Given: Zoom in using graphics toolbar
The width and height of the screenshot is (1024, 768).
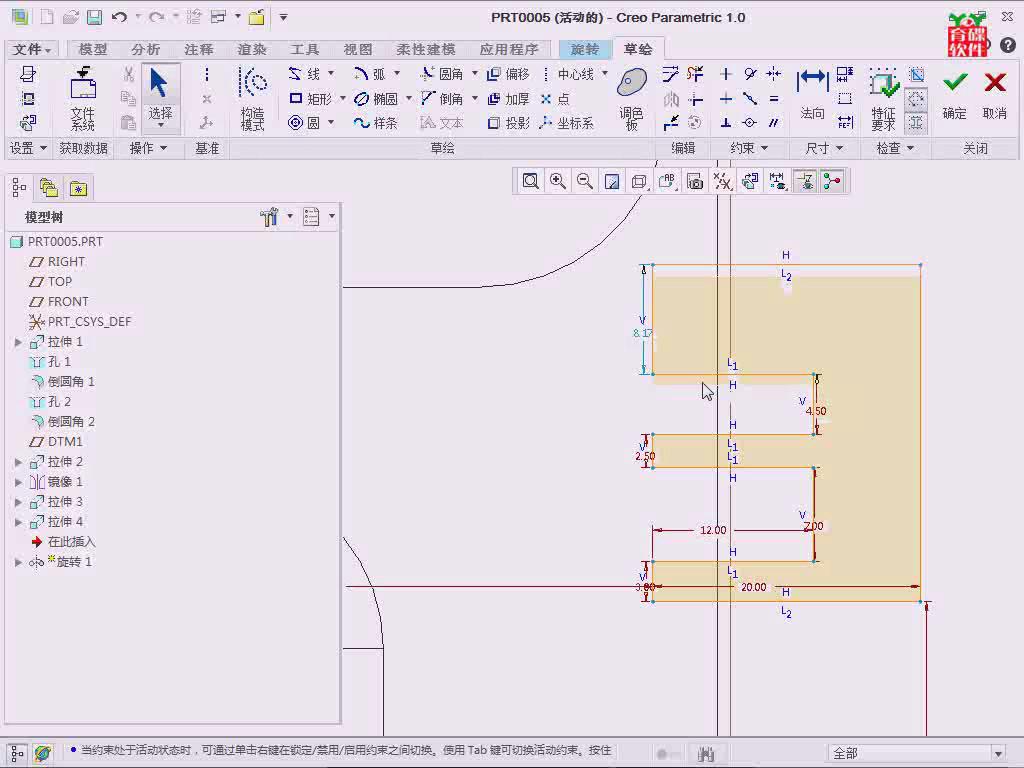Looking at the screenshot, I should [558, 181].
